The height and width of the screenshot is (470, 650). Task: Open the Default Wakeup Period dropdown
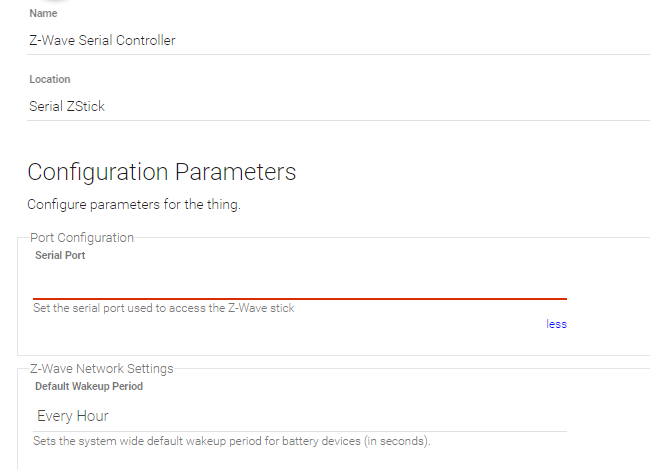pos(300,416)
